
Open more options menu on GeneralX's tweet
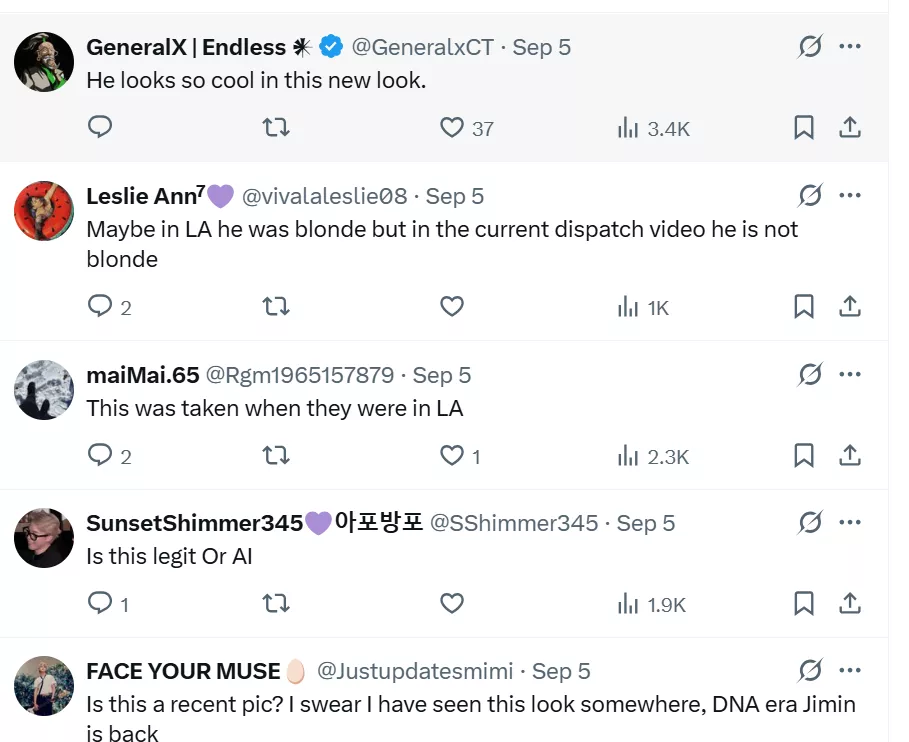click(x=850, y=47)
